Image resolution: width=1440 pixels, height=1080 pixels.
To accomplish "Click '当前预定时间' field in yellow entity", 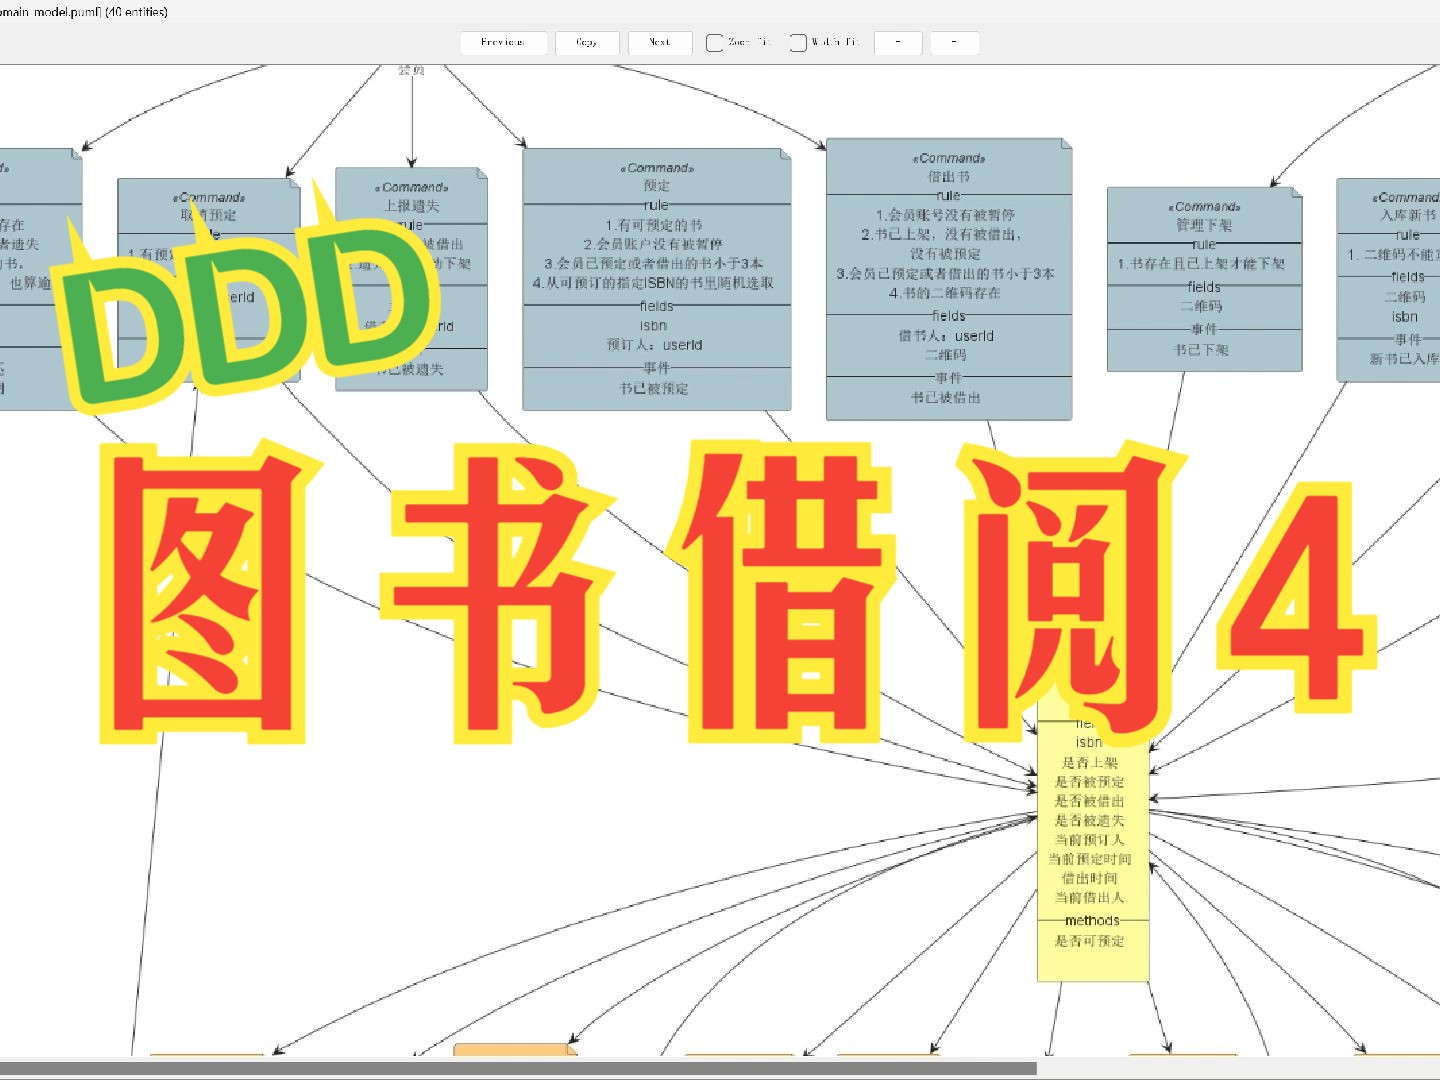I will [x=1090, y=859].
